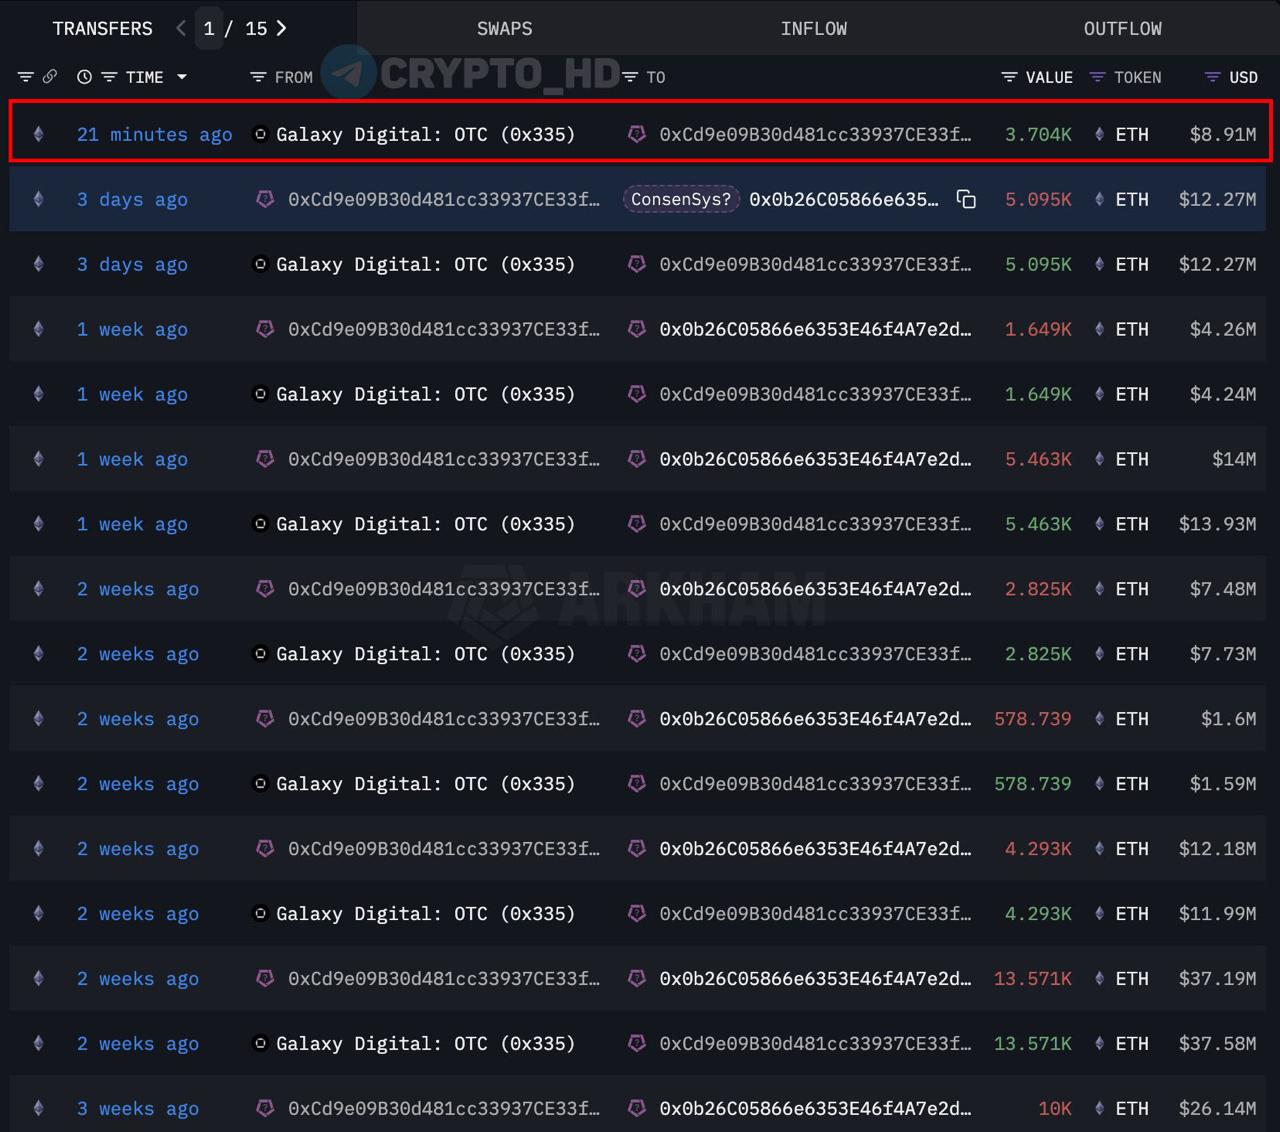
Task: Open FROM column filter
Action: point(258,77)
